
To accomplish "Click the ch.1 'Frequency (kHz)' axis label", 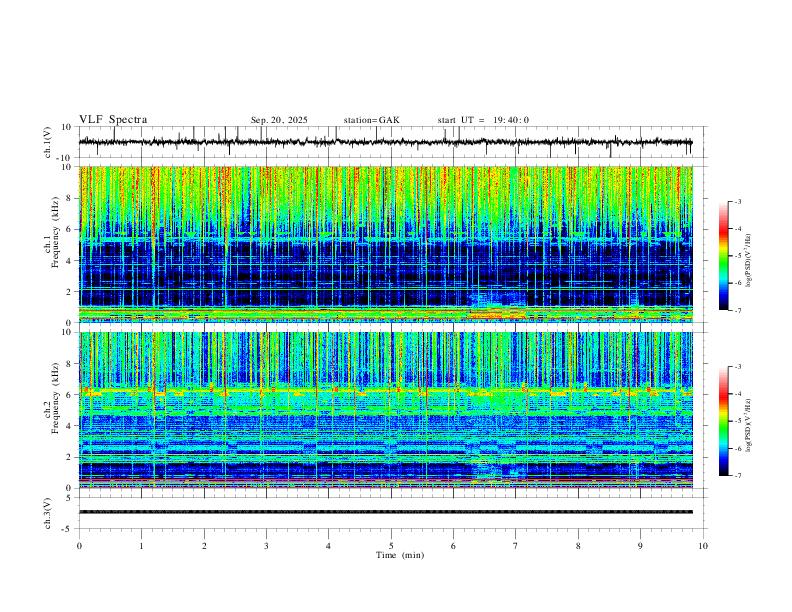I will click(56, 232).
